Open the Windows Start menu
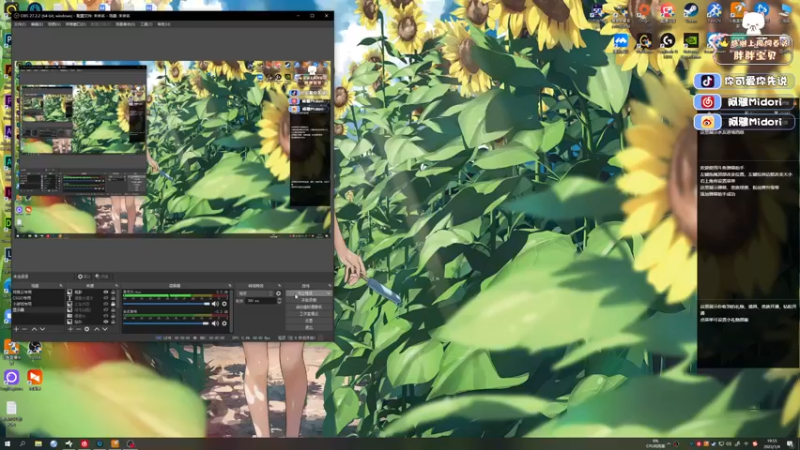 coord(7,444)
